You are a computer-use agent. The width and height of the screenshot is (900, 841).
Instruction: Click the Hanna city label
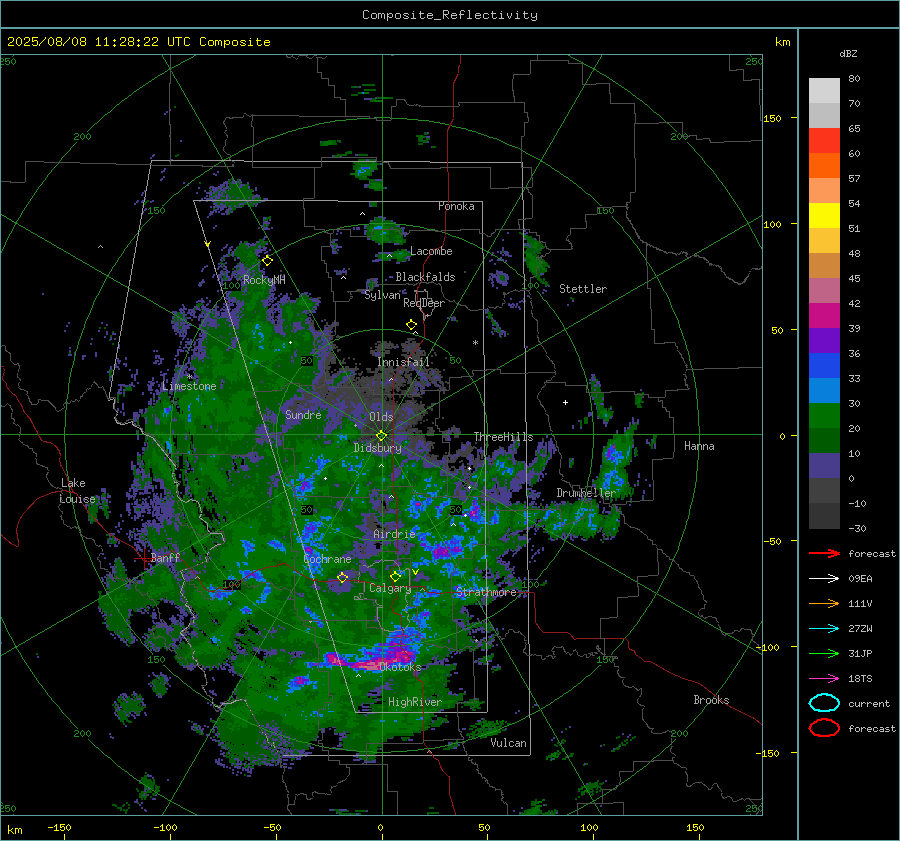(699, 446)
